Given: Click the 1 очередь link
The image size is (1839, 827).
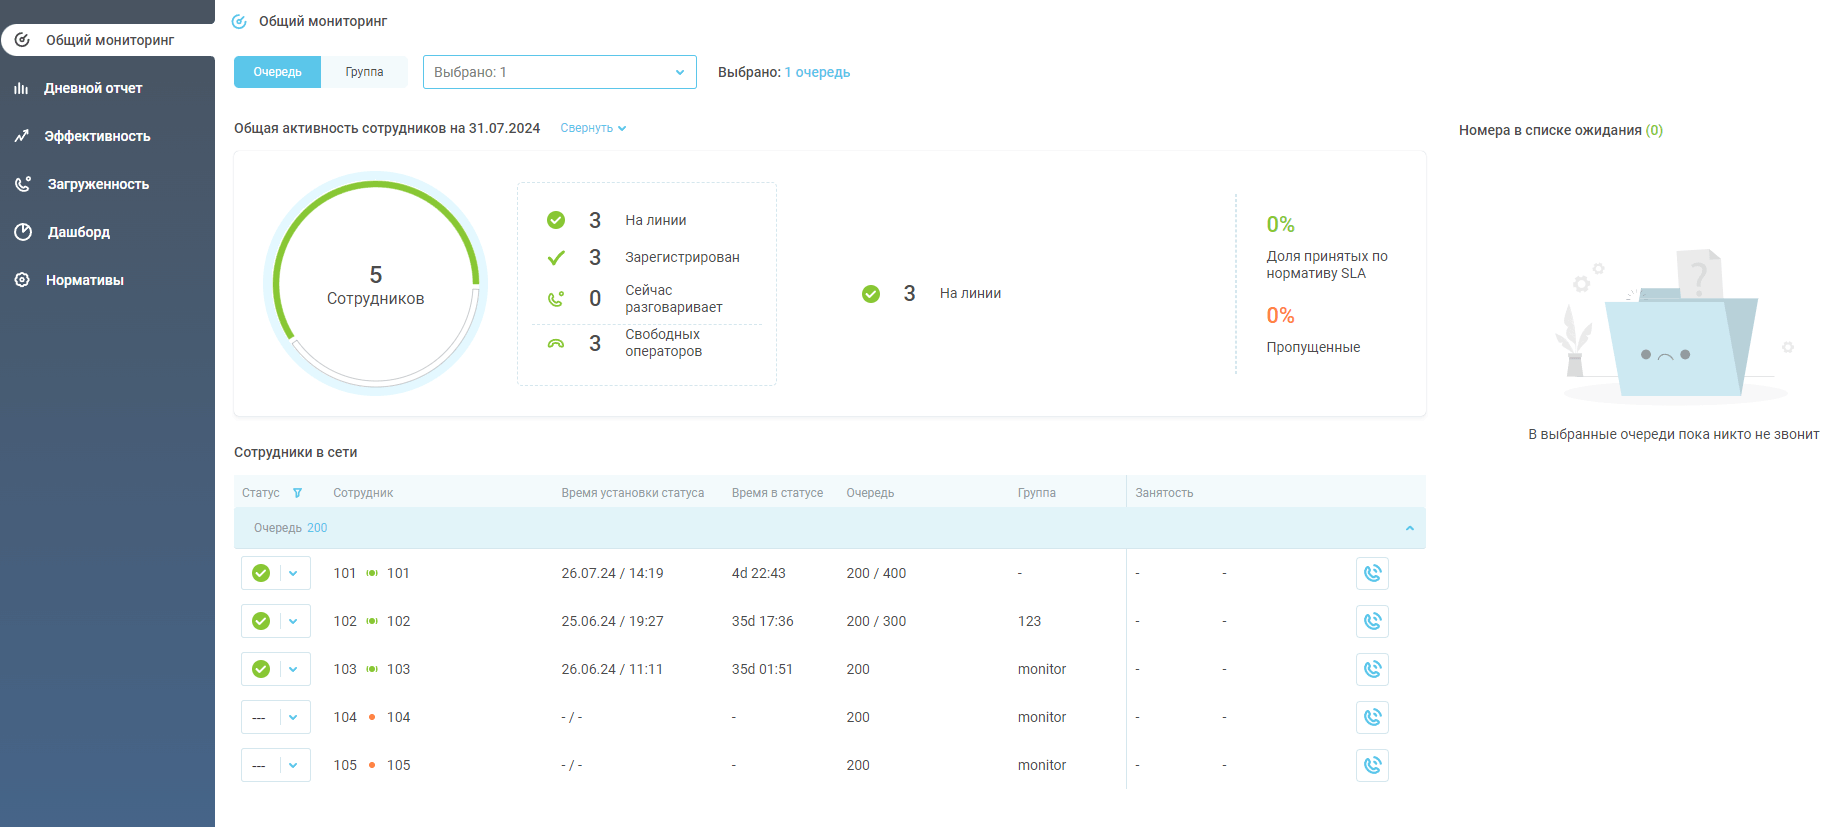Looking at the screenshot, I should point(817,72).
